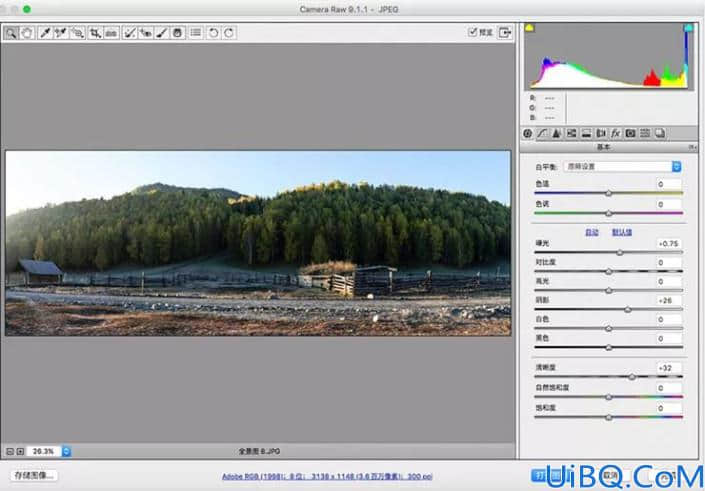705x491 pixels.
Task: Select the Crop tool
Action: [x=95, y=33]
